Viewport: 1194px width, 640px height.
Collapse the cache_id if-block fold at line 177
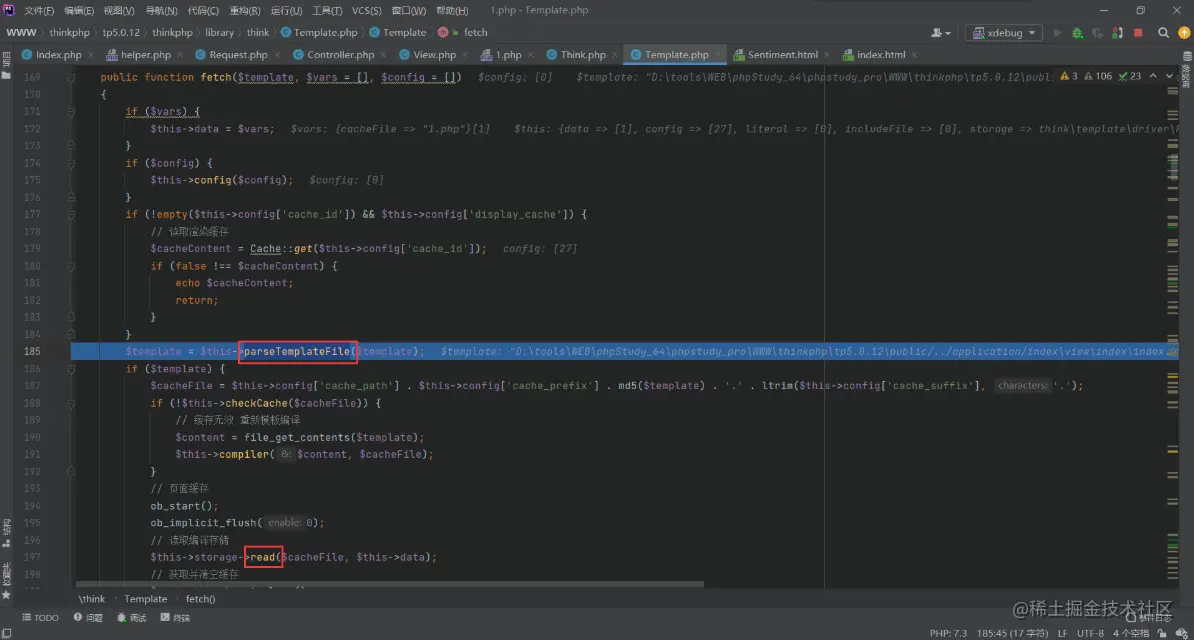tap(71, 214)
